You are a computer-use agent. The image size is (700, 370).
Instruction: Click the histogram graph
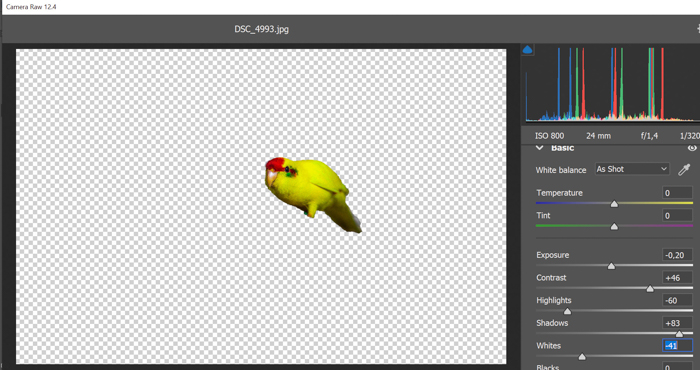pos(612,84)
